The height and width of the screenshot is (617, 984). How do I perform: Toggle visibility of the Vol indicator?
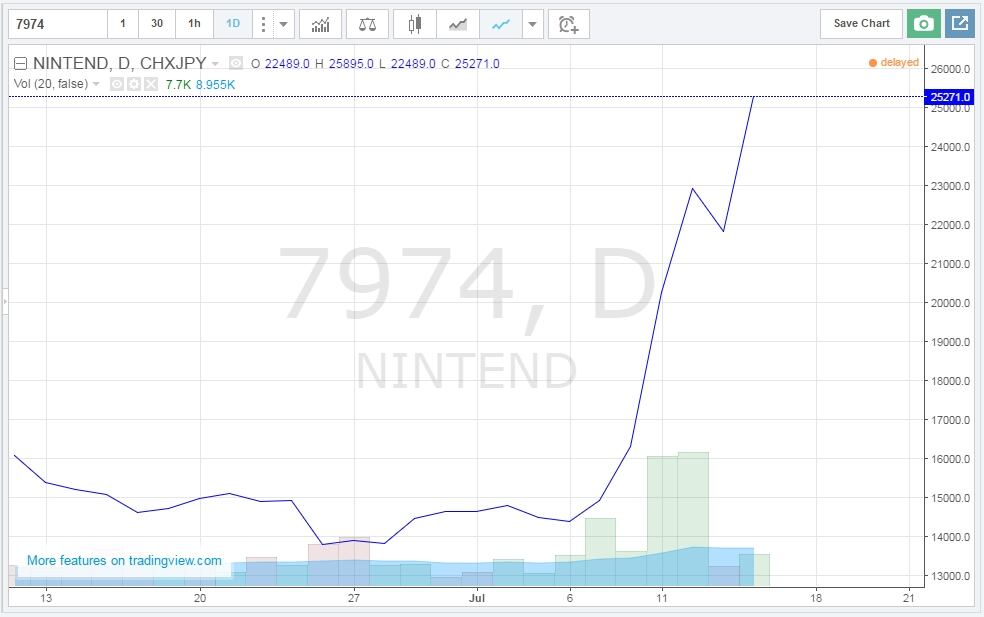(x=116, y=84)
